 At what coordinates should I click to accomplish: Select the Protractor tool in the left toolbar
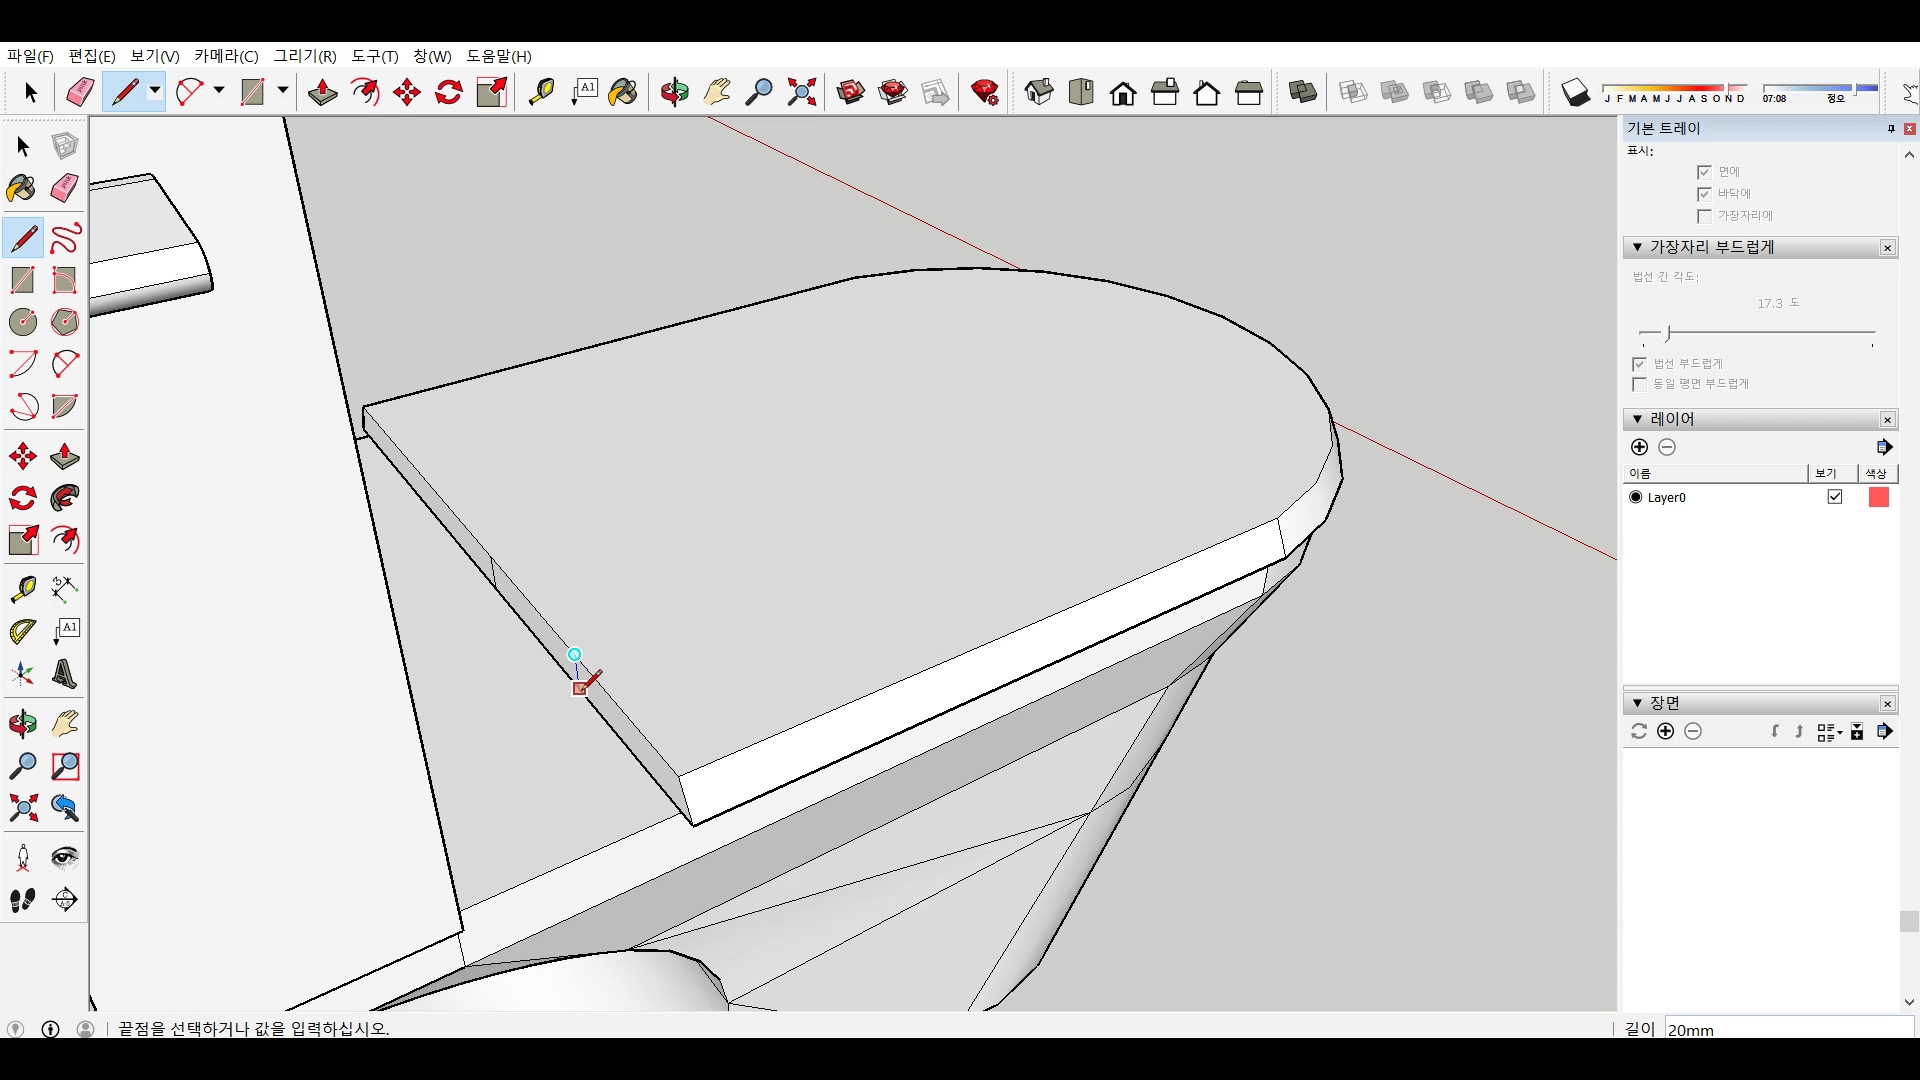tap(22, 632)
